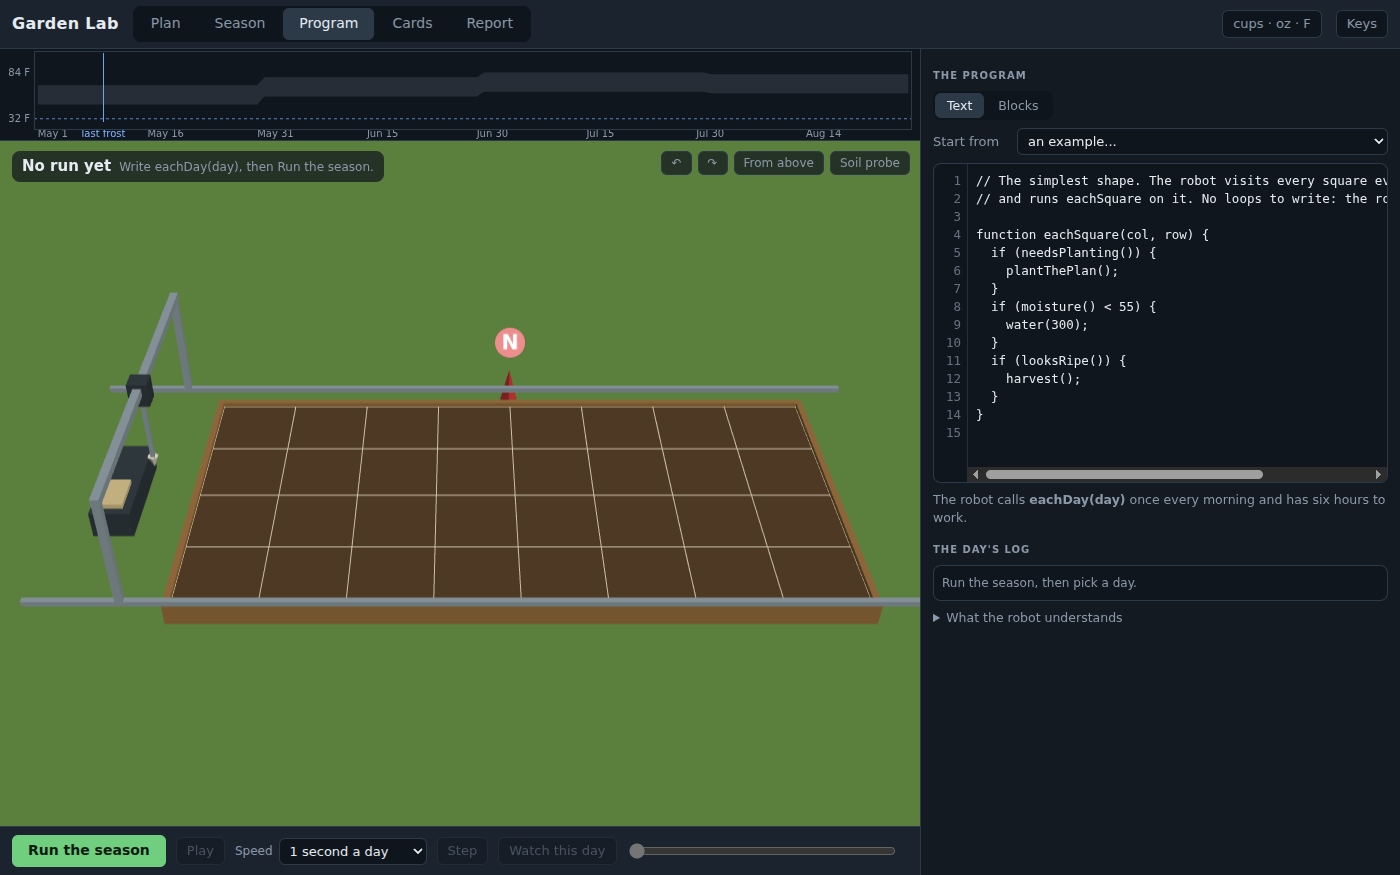Expand 'What the robot understands' section
The height and width of the screenshot is (875, 1400).
point(1028,618)
